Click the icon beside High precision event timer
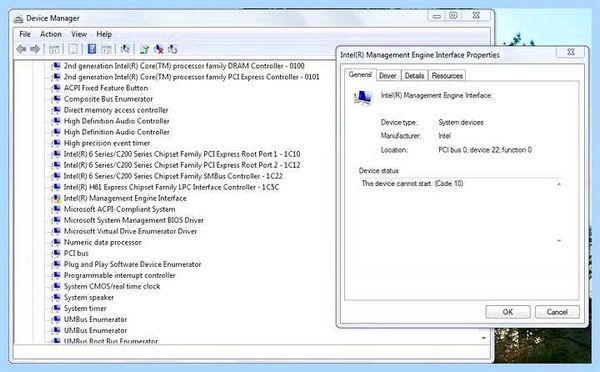 [56, 143]
